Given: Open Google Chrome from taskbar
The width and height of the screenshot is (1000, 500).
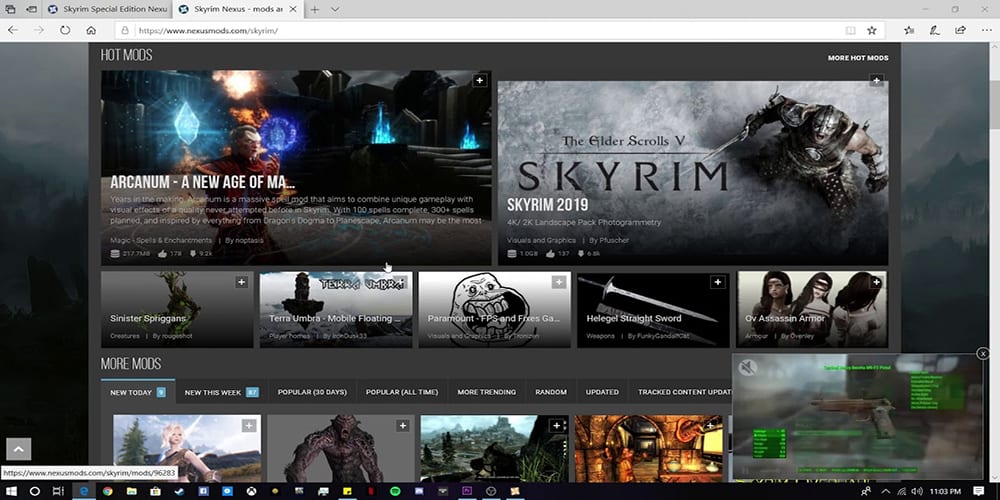Looking at the screenshot, I should coord(108,491).
